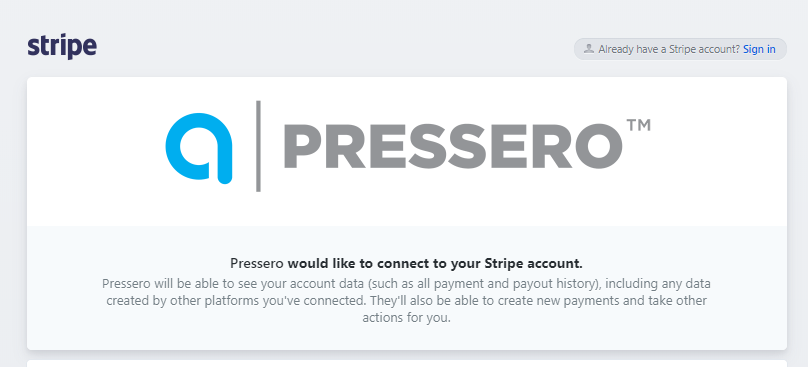Click the TM trademark symbol after PRESSERO
This screenshot has width=808, height=367.
[x=639, y=125]
